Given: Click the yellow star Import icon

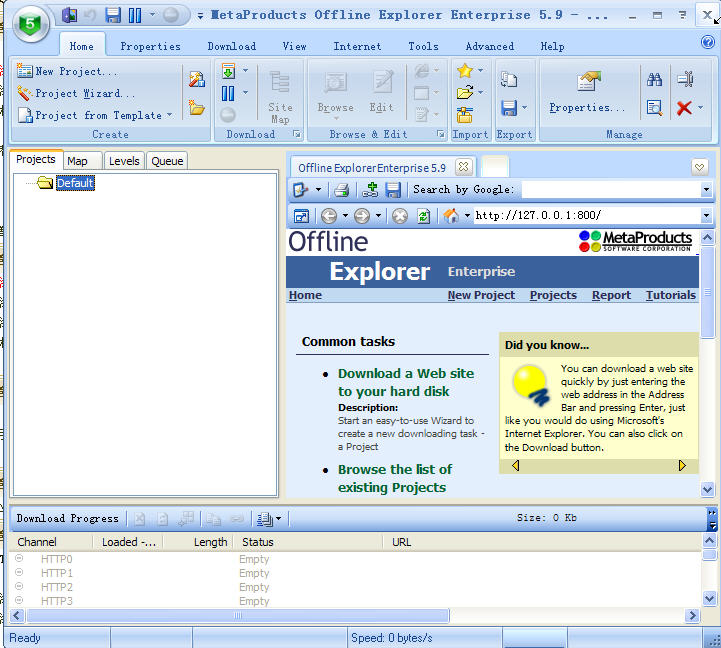Looking at the screenshot, I should (464, 71).
